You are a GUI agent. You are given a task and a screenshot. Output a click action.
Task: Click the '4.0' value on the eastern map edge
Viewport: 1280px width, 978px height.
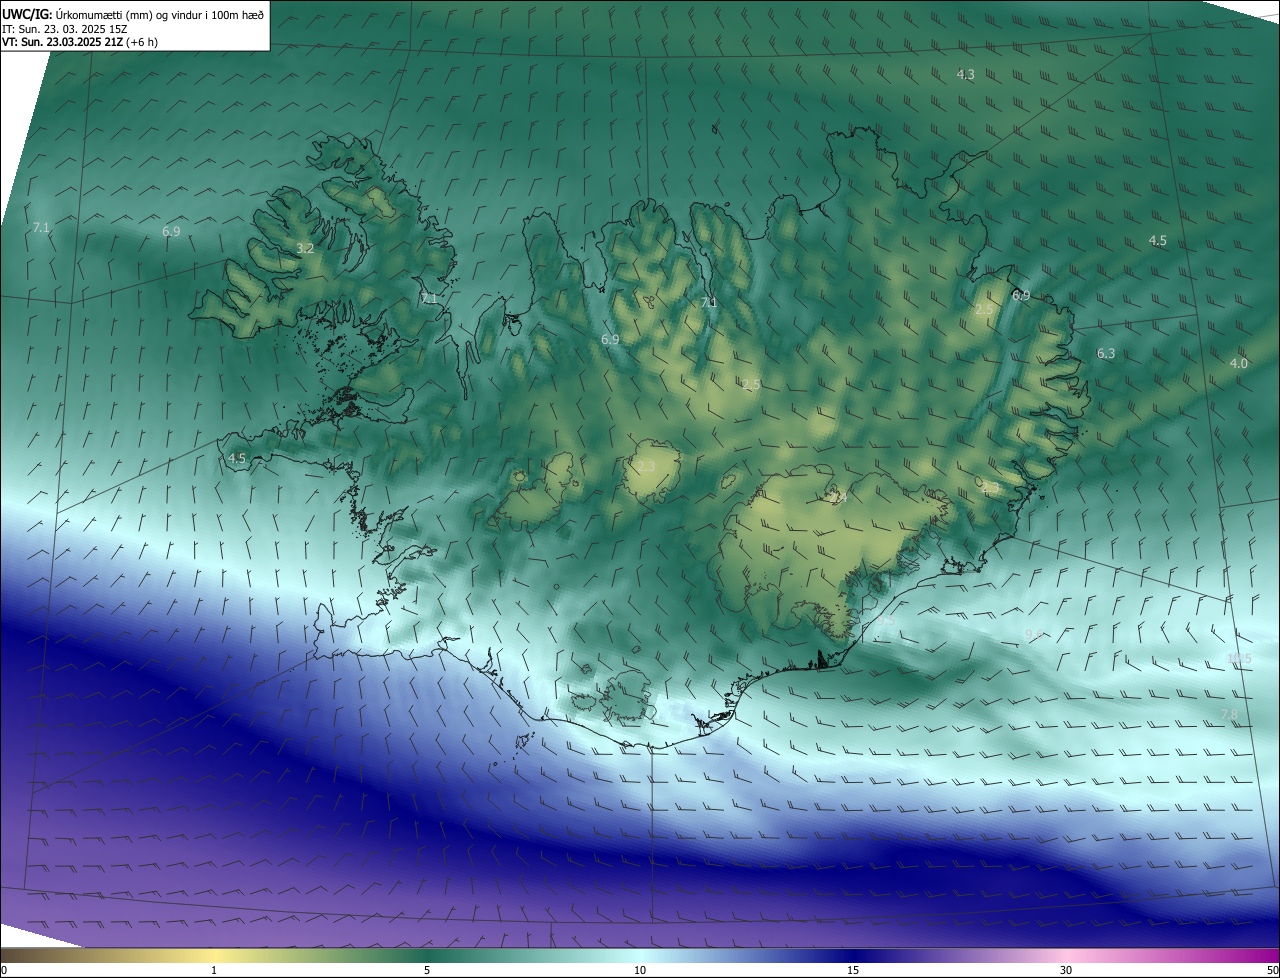(x=1238, y=363)
